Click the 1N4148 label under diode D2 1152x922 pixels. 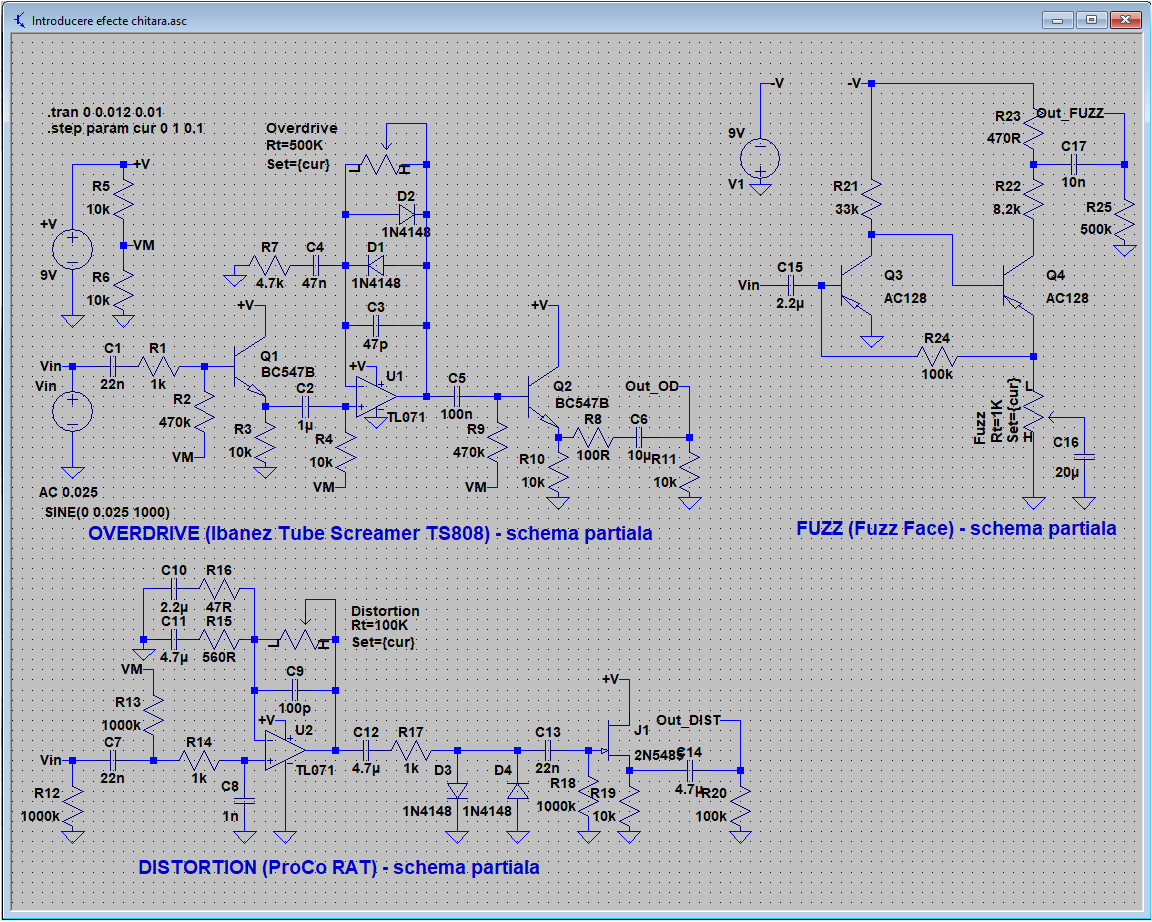pyautogui.click(x=406, y=232)
